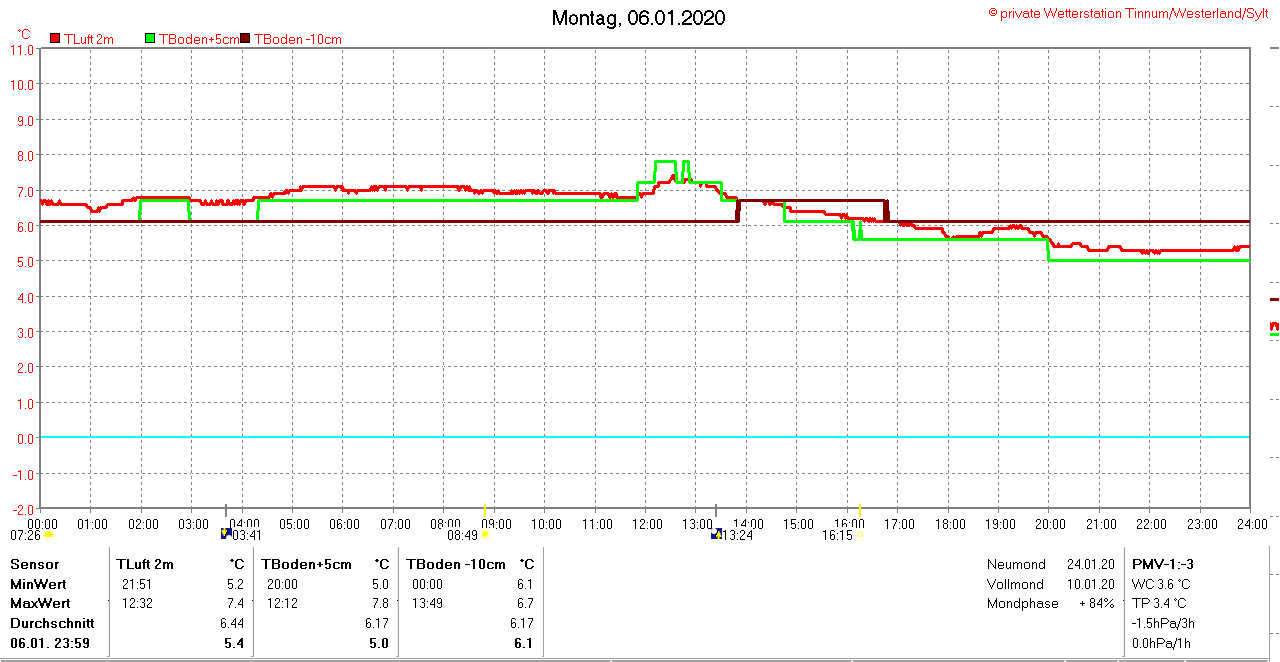The height and width of the screenshot is (662, 1280).
Task: Click the moon icon next to 03:41
Action: point(226,534)
